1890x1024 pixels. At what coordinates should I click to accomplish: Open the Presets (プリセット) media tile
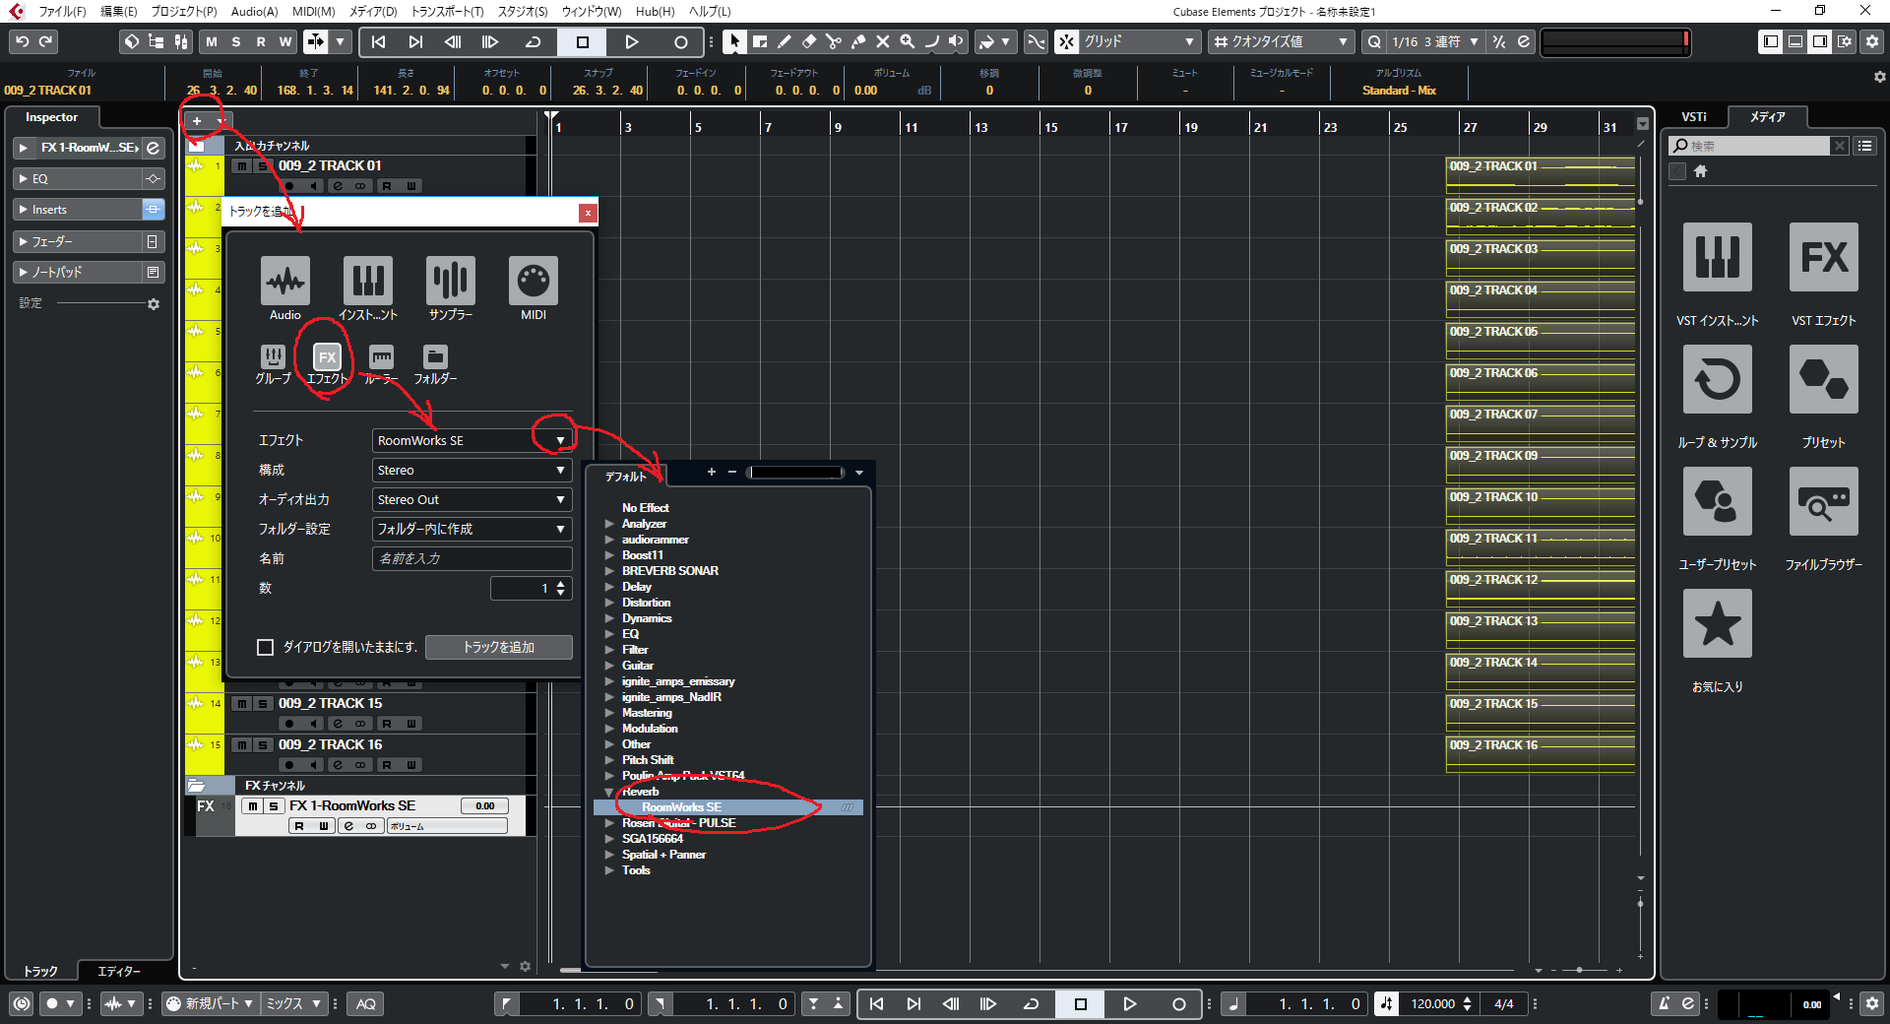[x=1823, y=379]
